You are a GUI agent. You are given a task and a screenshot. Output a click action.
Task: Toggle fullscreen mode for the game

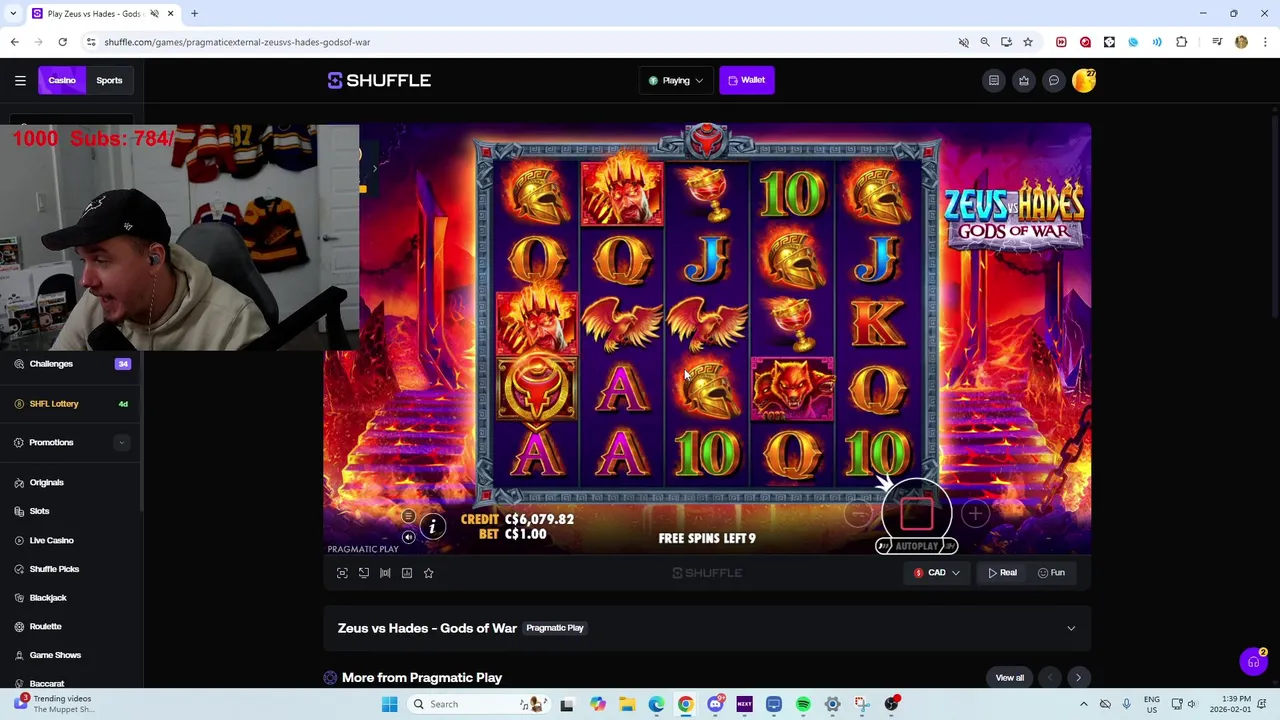tap(342, 573)
